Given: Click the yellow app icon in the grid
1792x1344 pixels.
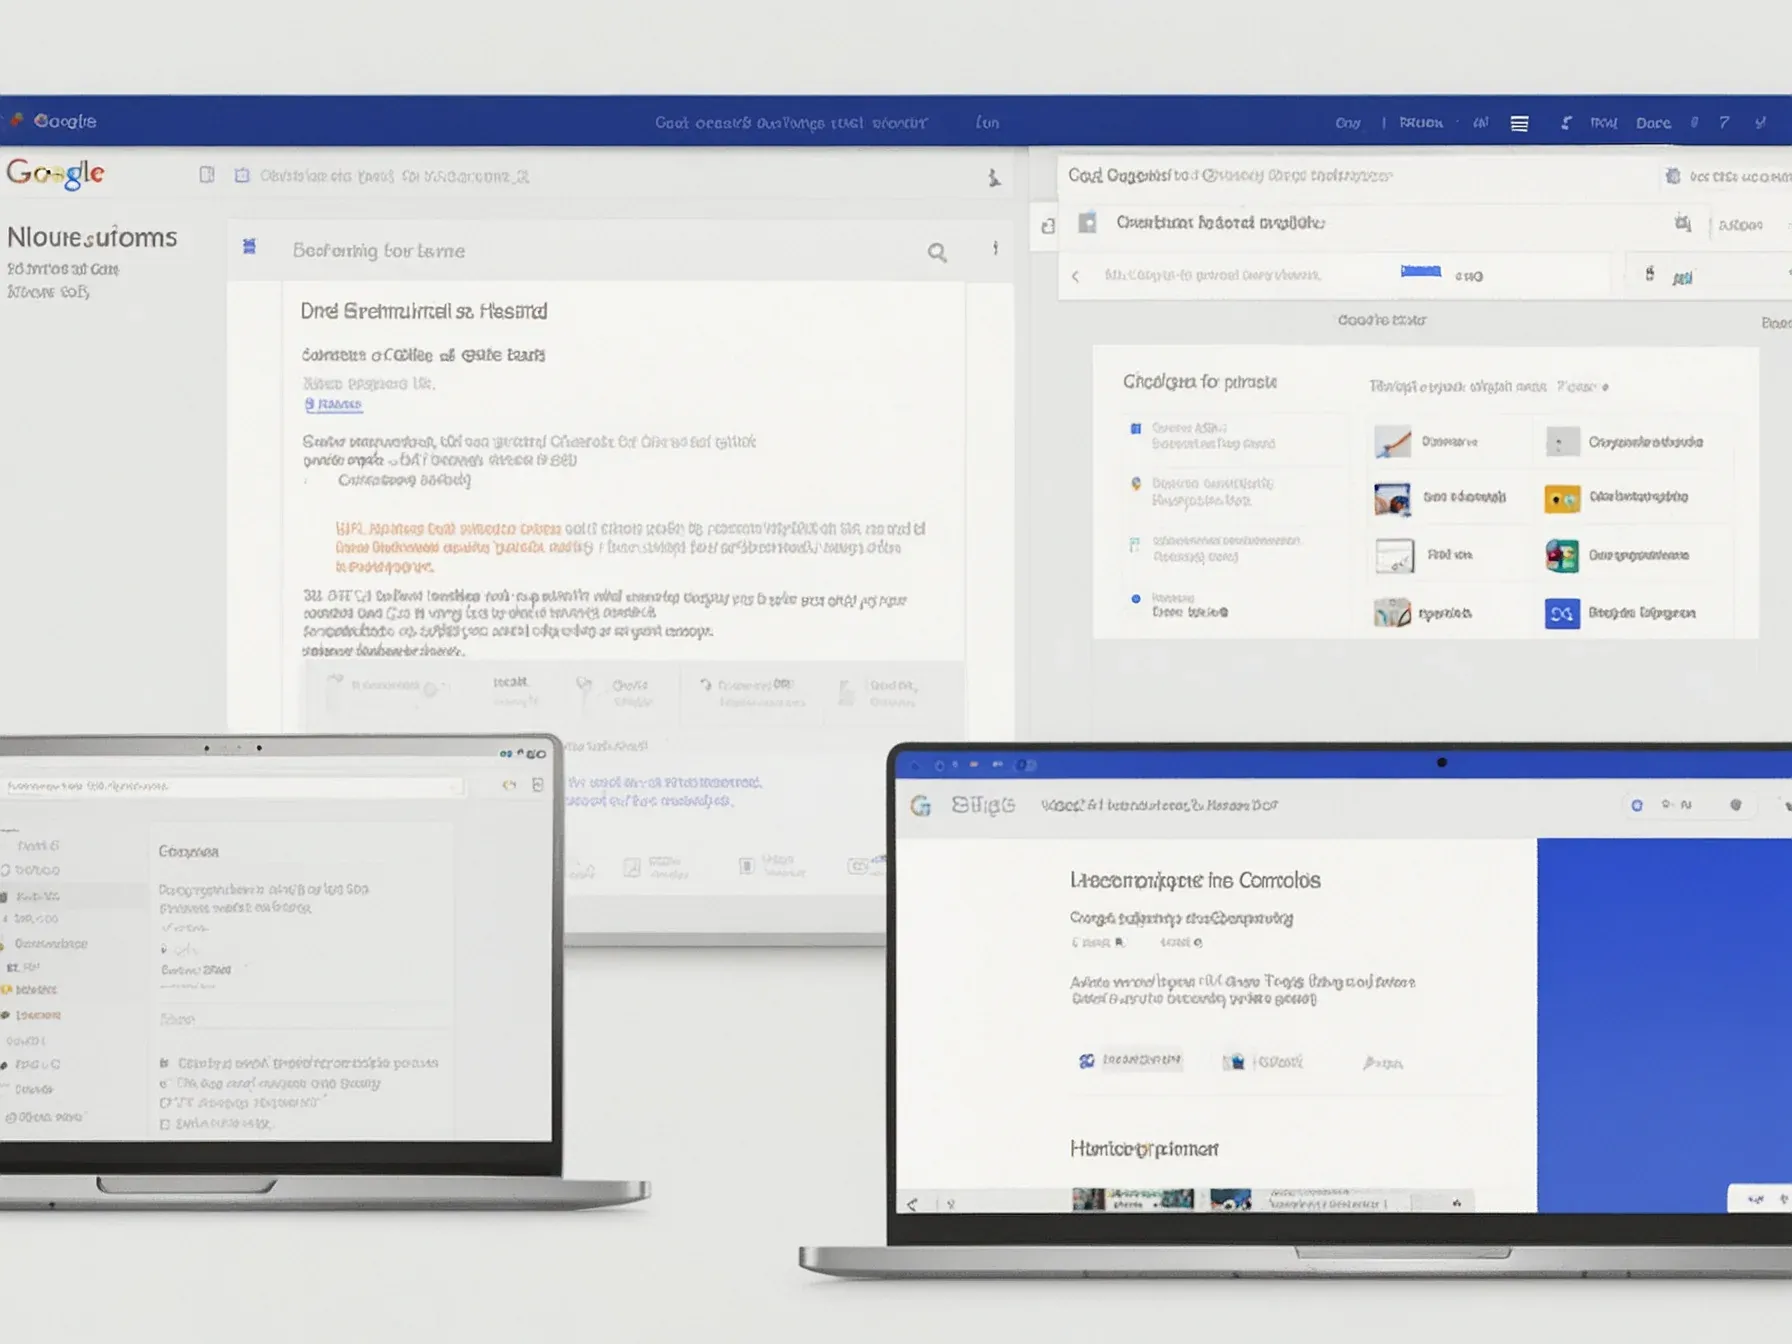Looking at the screenshot, I should (x=1561, y=498).
